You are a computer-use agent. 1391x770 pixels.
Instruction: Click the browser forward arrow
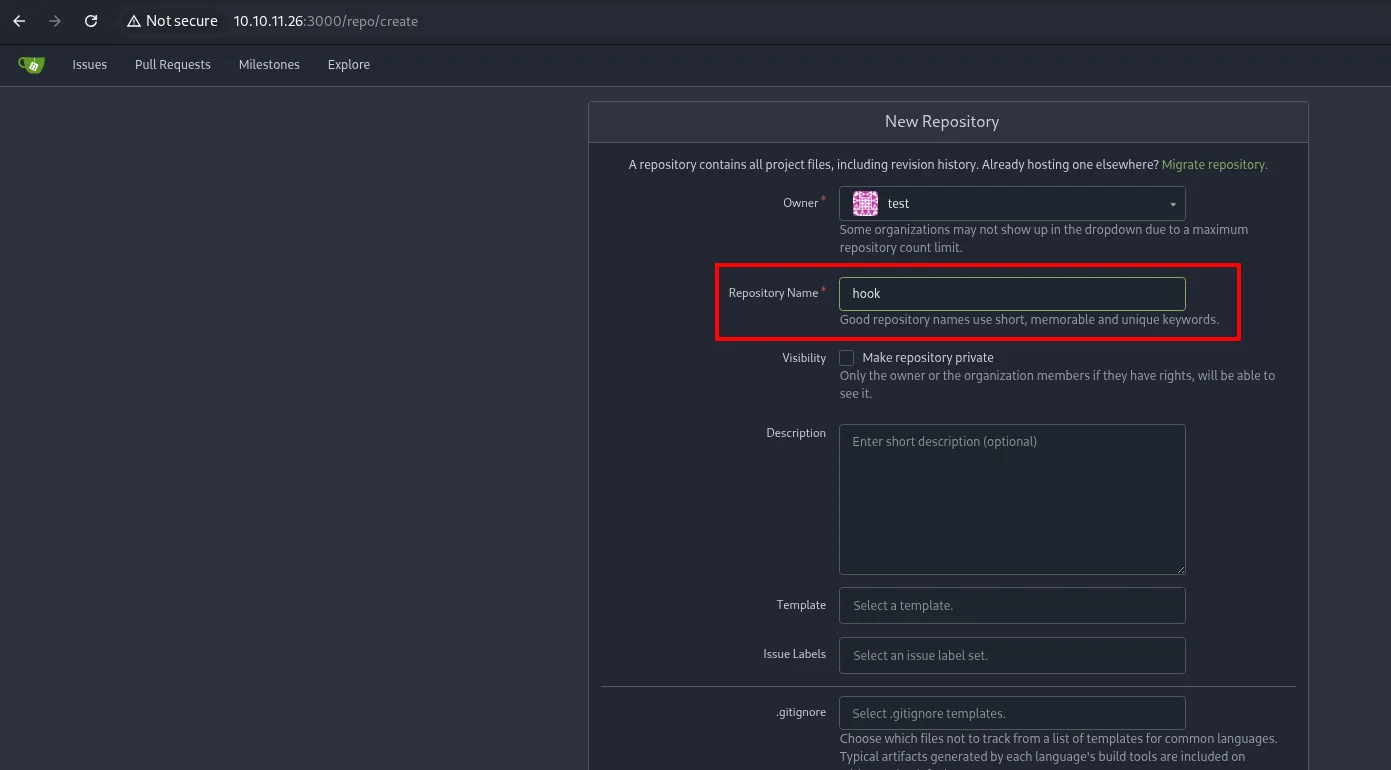55,21
